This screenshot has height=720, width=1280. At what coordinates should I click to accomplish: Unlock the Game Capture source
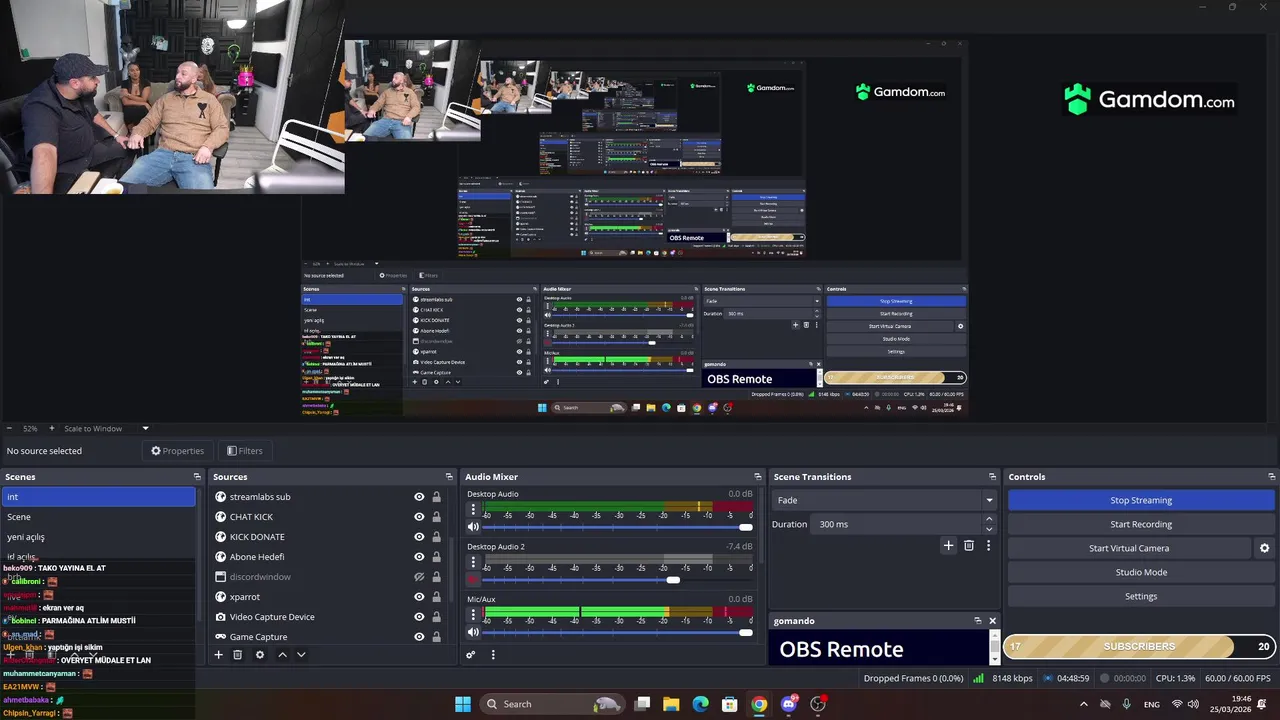[x=436, y=637]
